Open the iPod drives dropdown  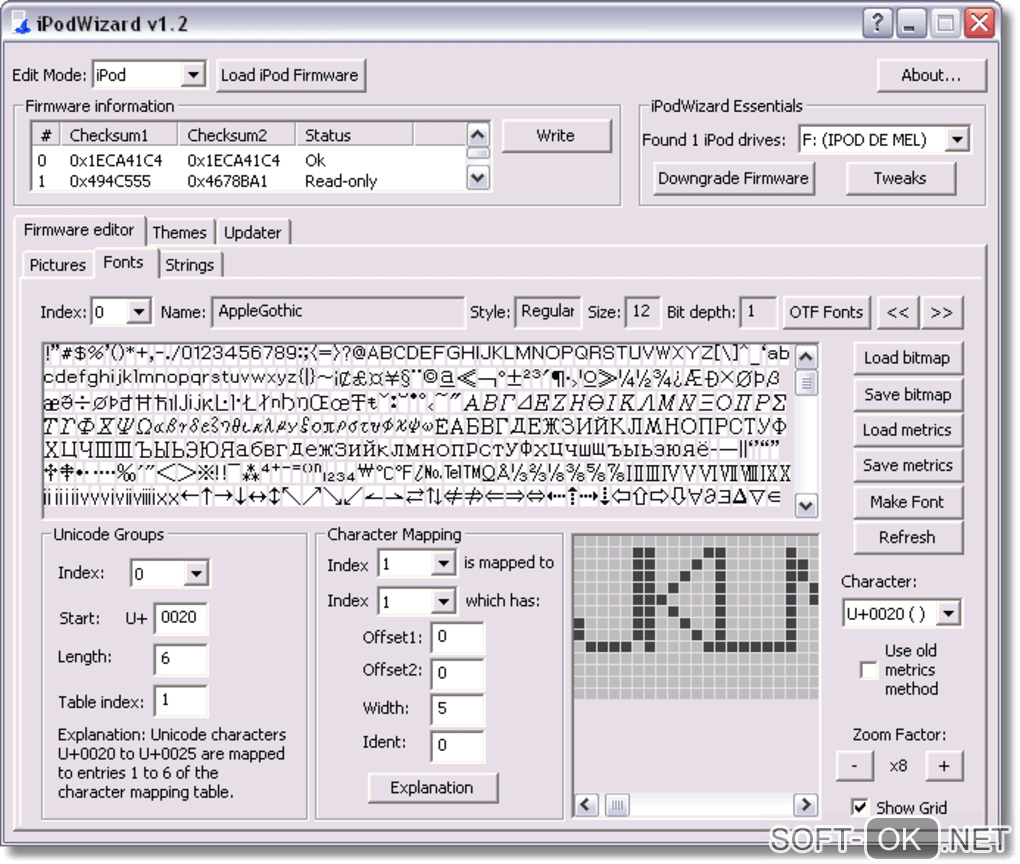pos(957,140)
